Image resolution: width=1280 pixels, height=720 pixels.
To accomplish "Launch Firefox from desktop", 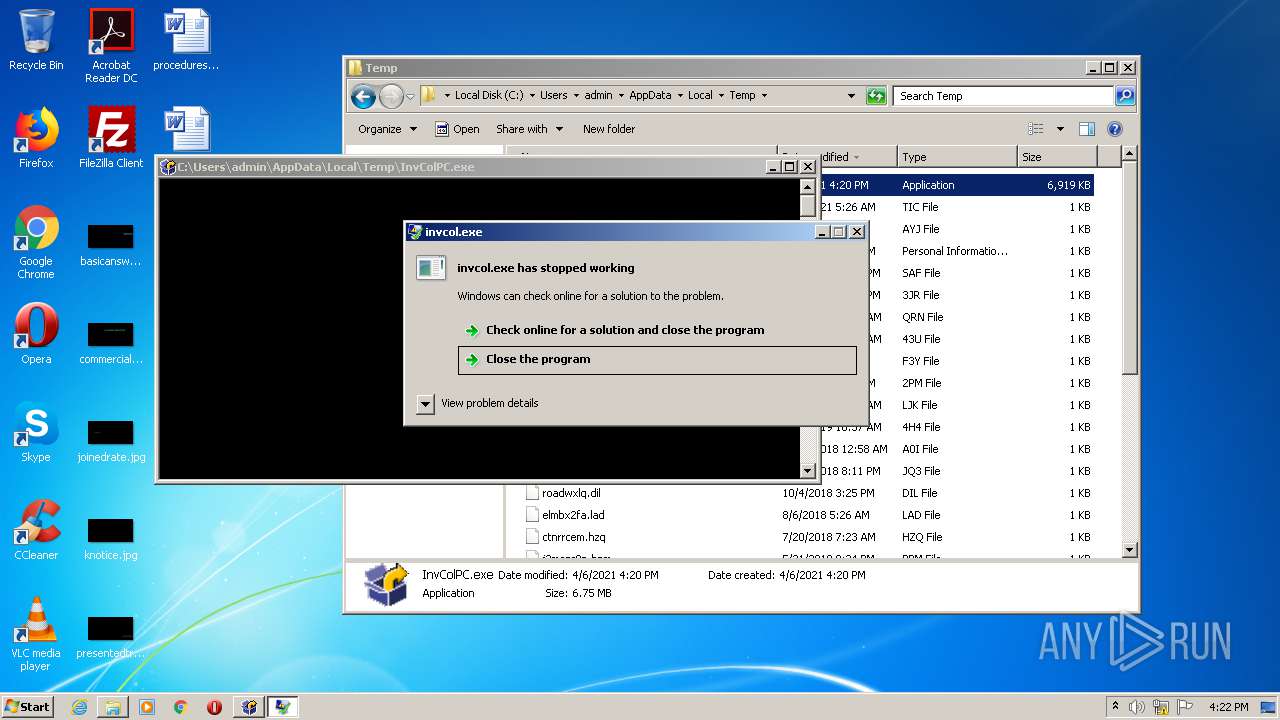I will pyautogui.click(x=36, y=137).
